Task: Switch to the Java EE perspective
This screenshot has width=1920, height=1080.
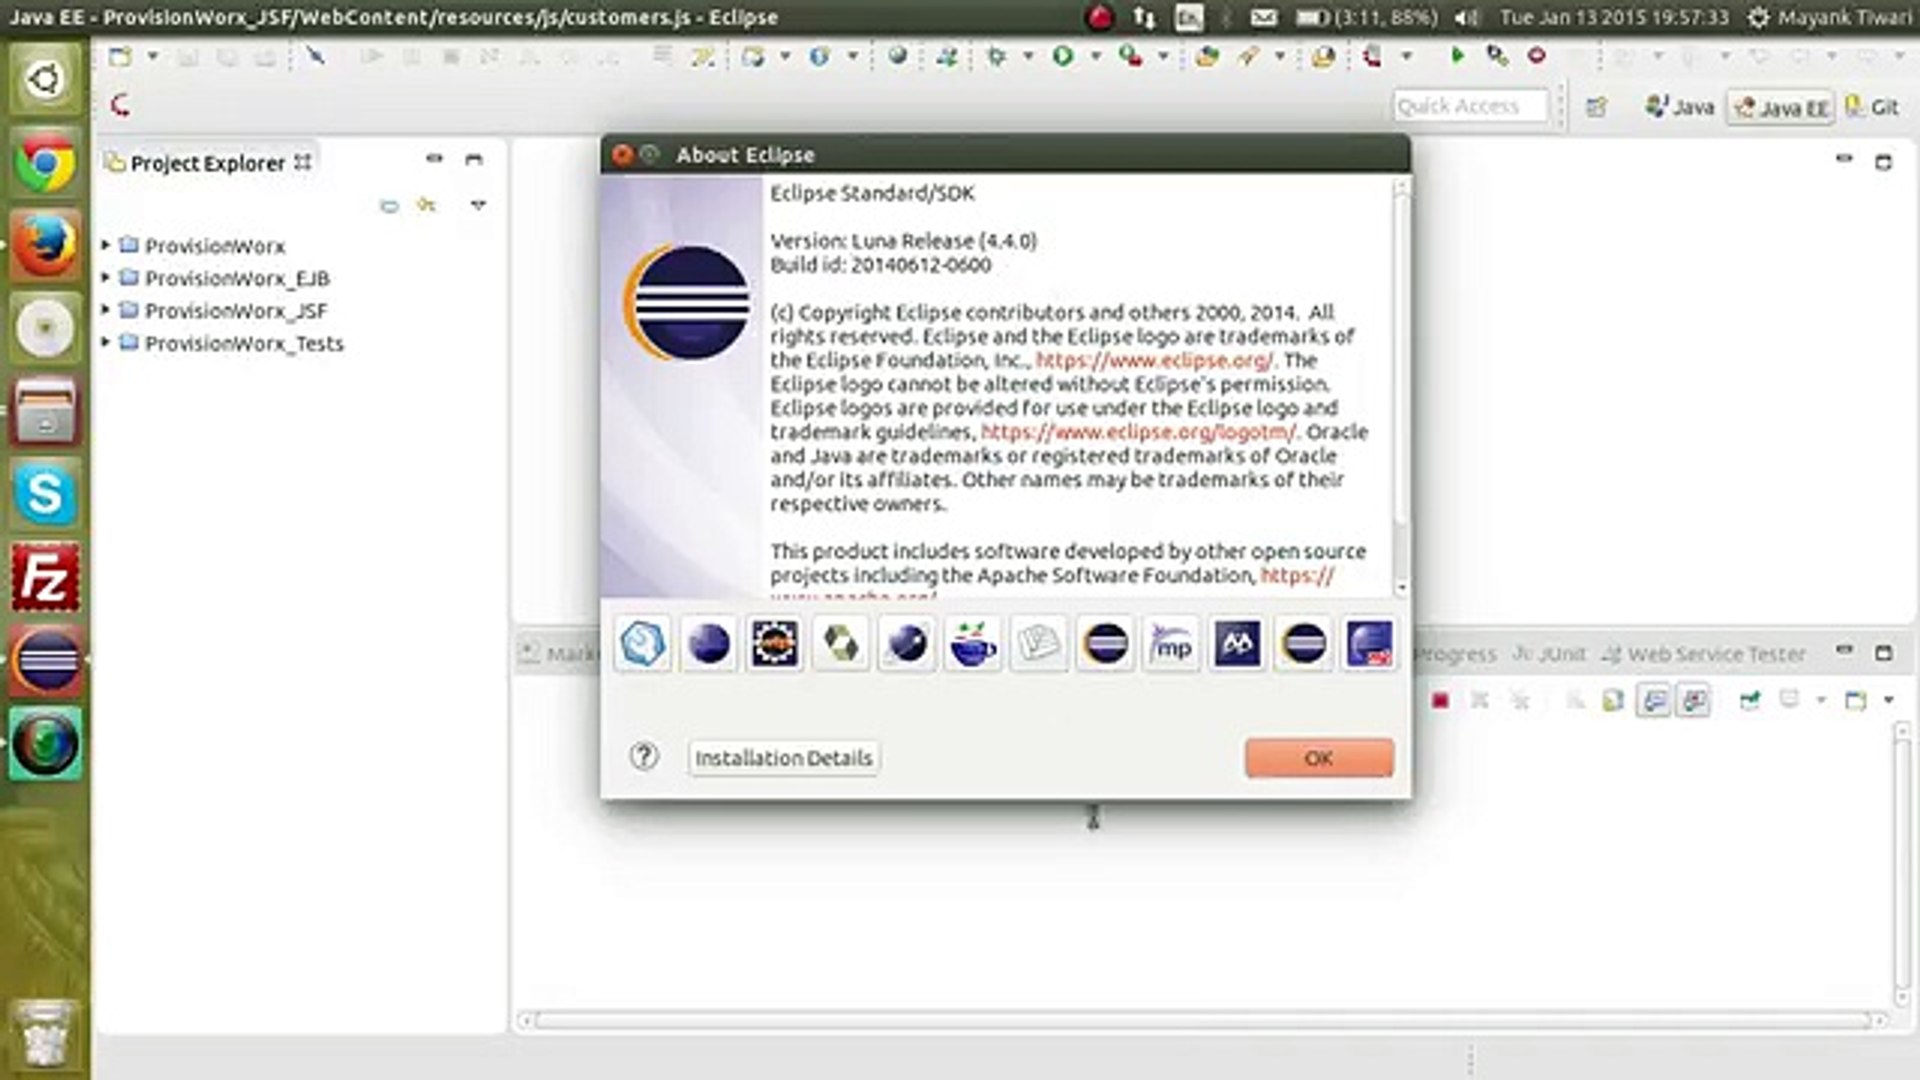Action: click(x=1781, y=108)
